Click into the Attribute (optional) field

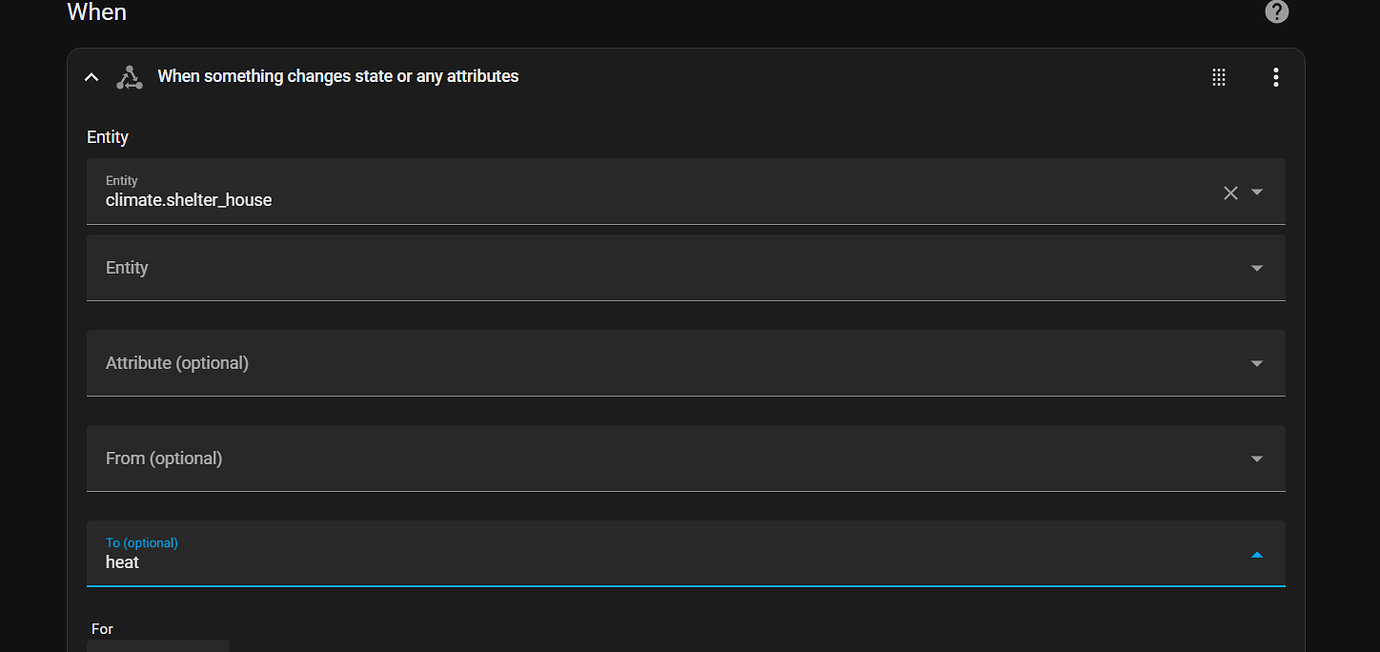coord(600,363)
